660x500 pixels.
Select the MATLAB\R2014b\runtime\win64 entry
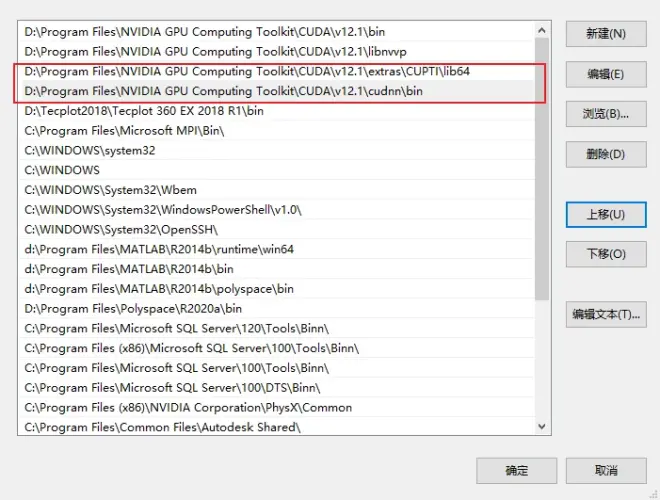tap(276, 250)
